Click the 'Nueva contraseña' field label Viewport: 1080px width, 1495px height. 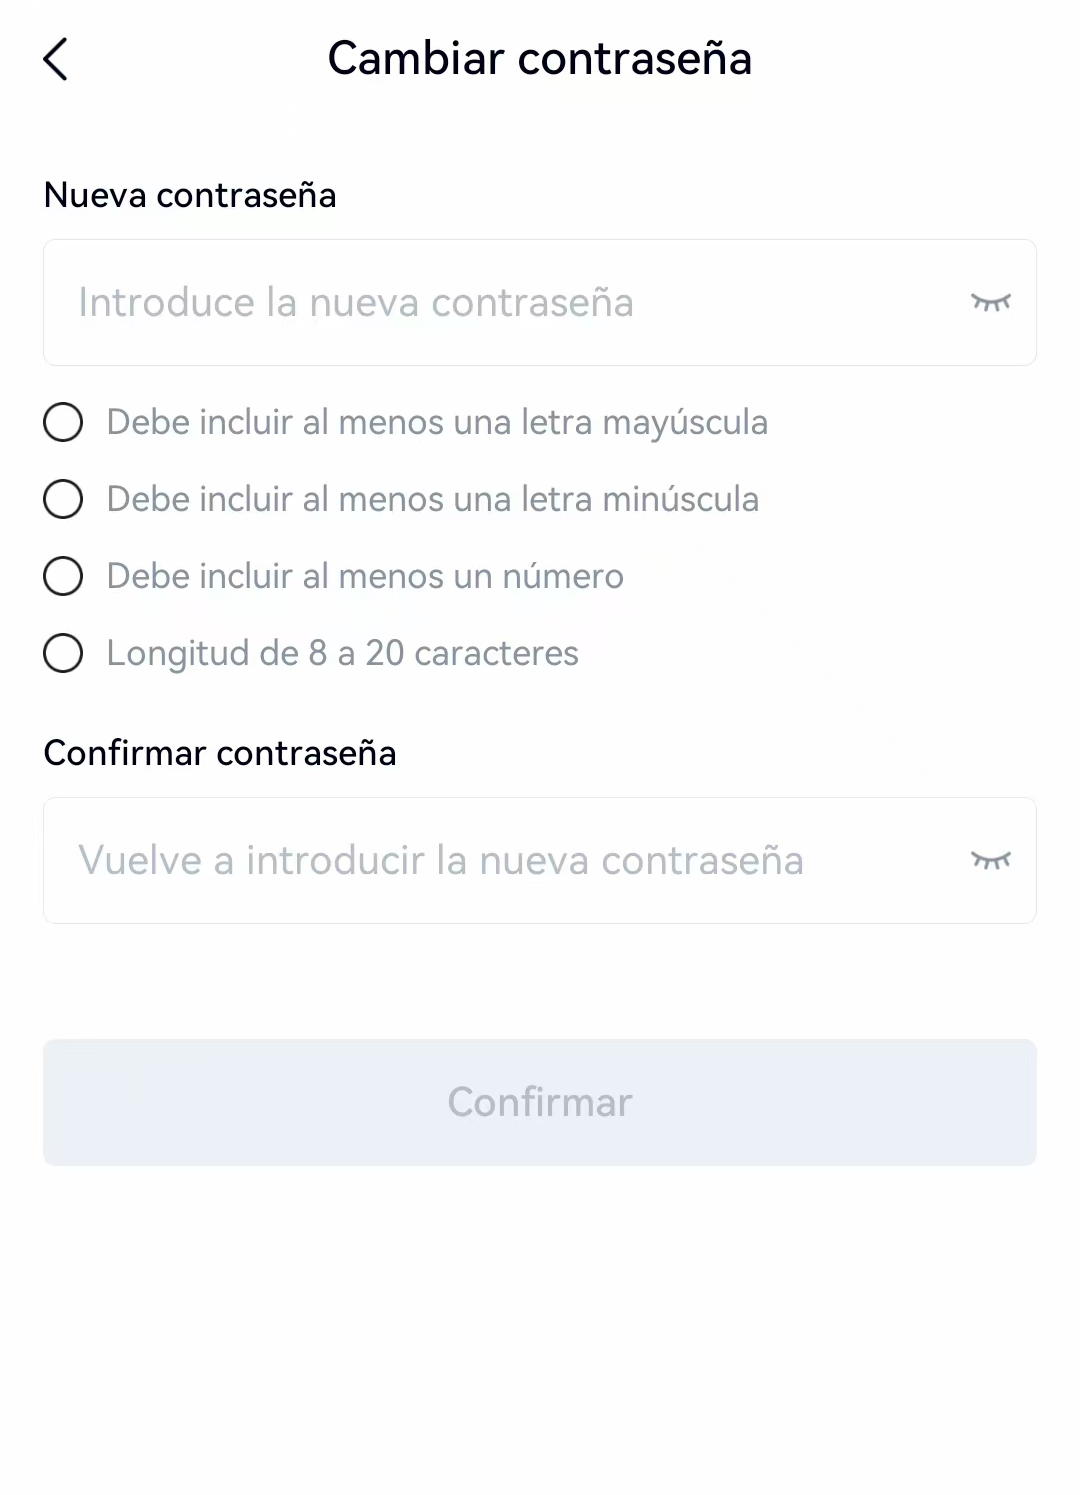pyautogui.click(x=190, y=195)
